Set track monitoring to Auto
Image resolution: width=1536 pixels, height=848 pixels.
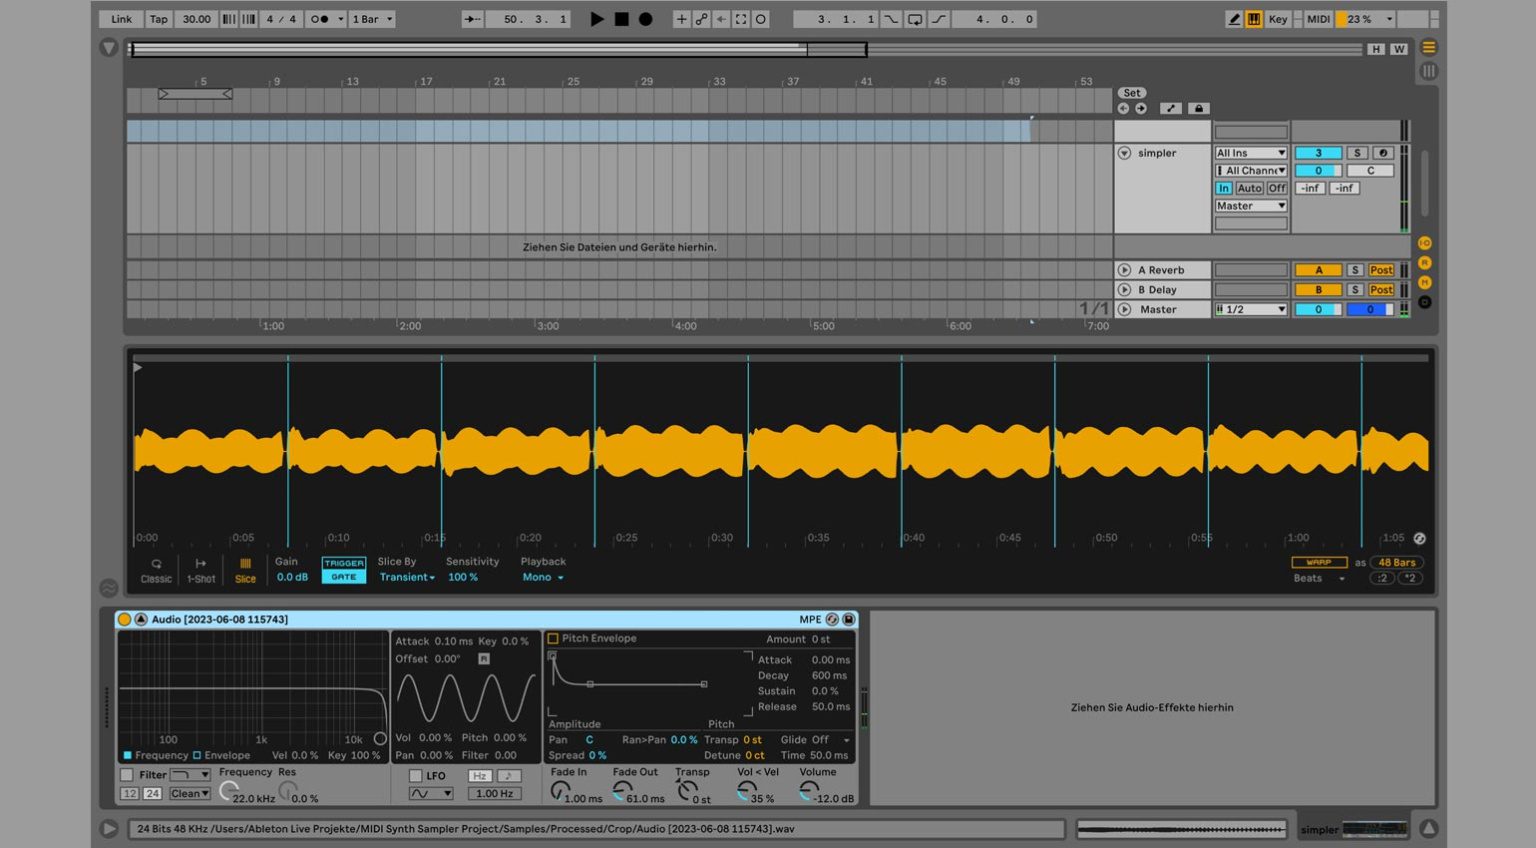tap(1248, 188)
